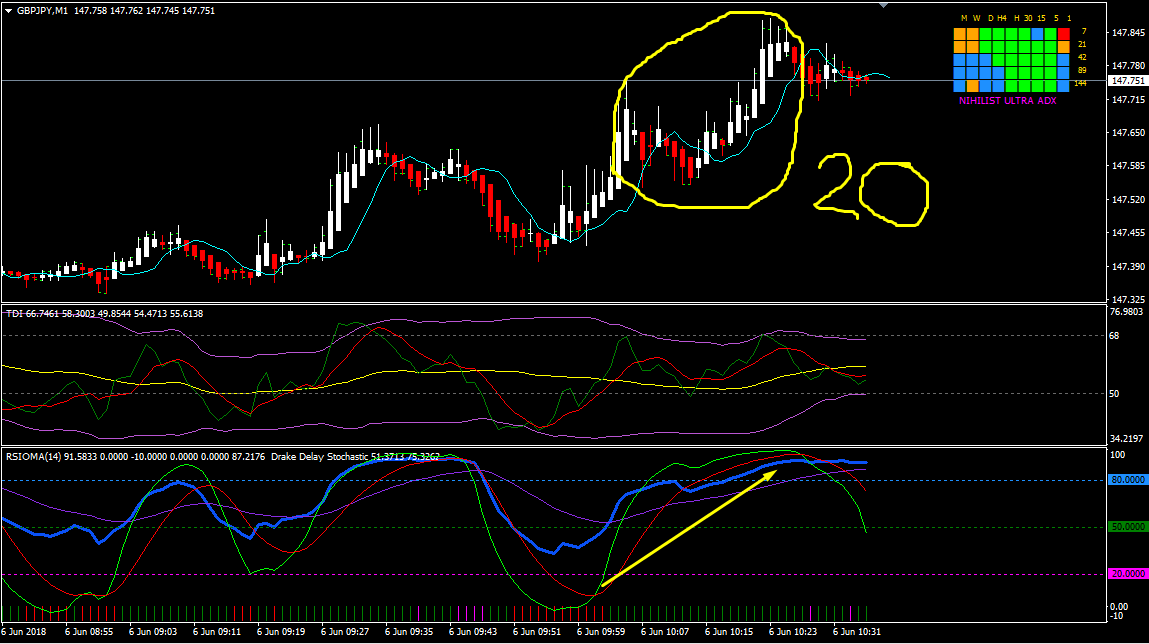Click the magenta 20.0000 level label
Viewport: 1149px width, 644px height.
(1127, 574)
